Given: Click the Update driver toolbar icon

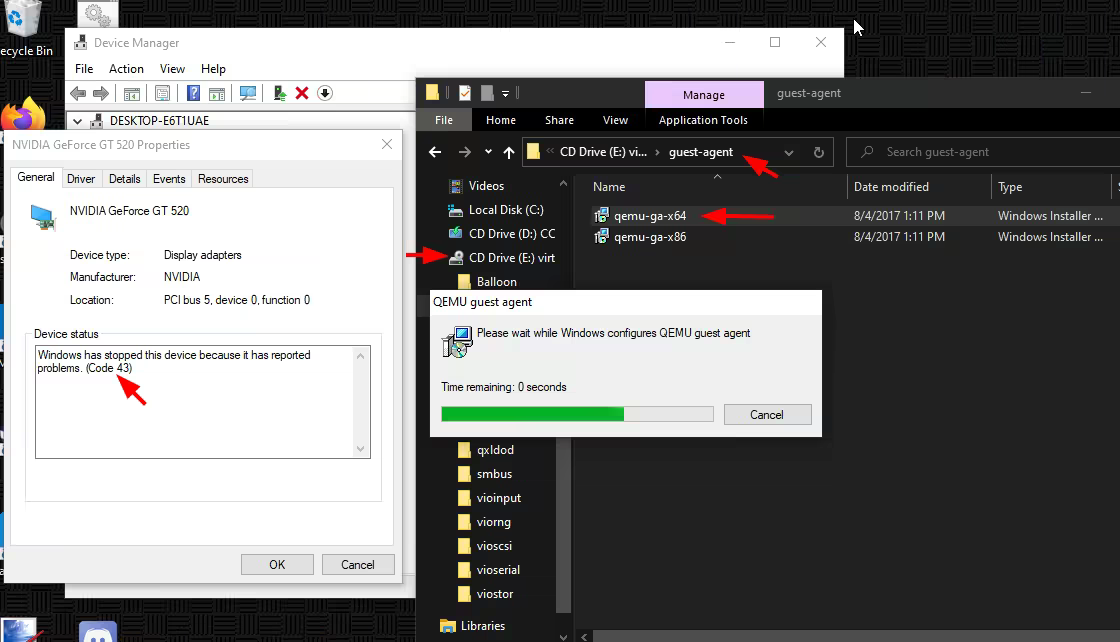Looking at the screenshot, I should click(280, 94).
